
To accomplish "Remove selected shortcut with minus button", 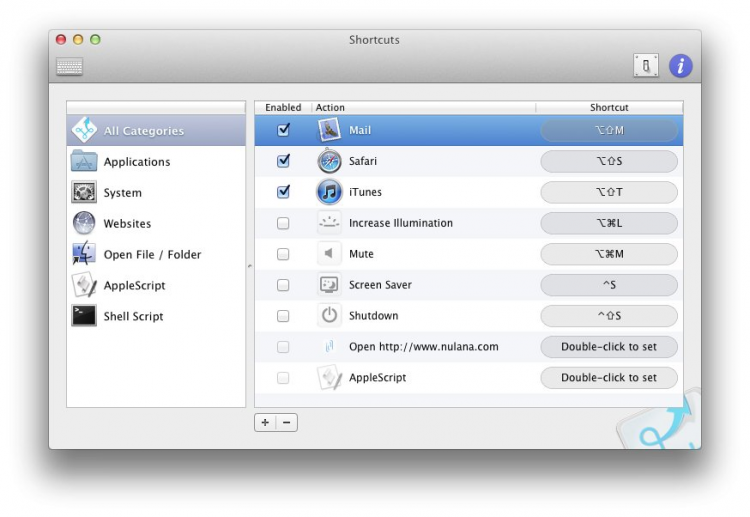I will click(287, 422).
